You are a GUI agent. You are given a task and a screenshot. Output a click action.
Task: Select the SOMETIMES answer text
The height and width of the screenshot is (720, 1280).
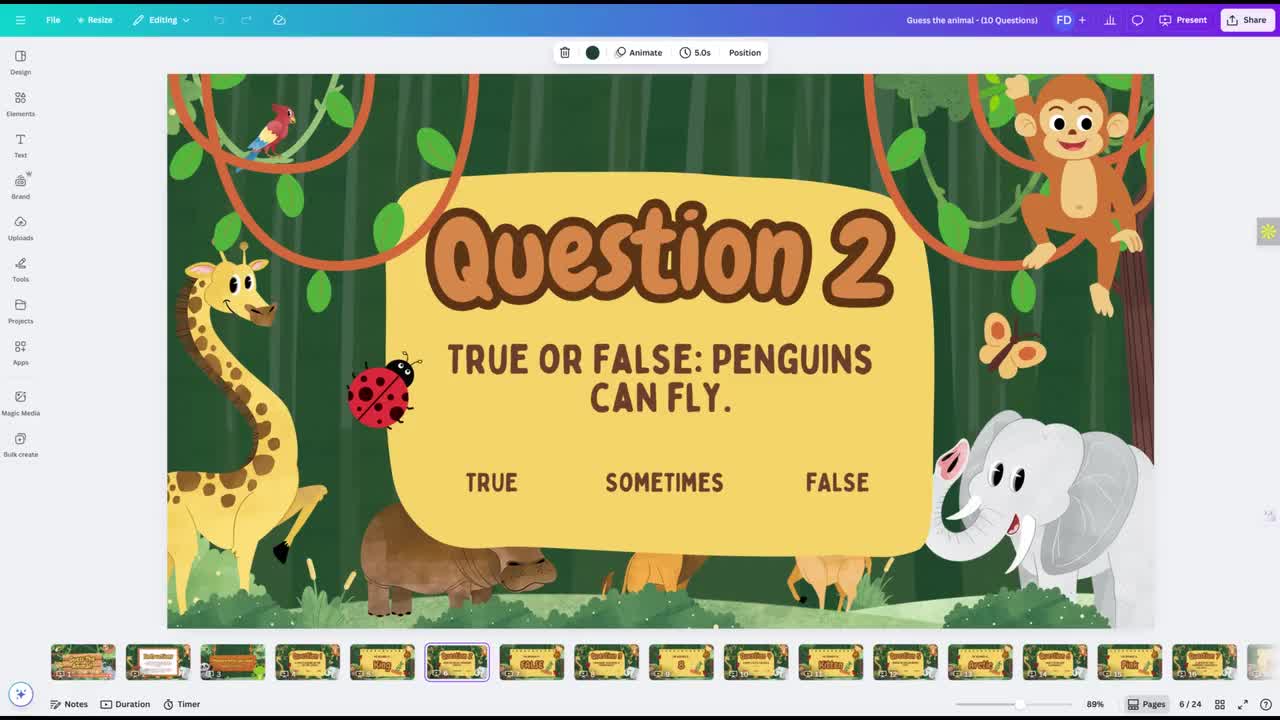[664, 482]
